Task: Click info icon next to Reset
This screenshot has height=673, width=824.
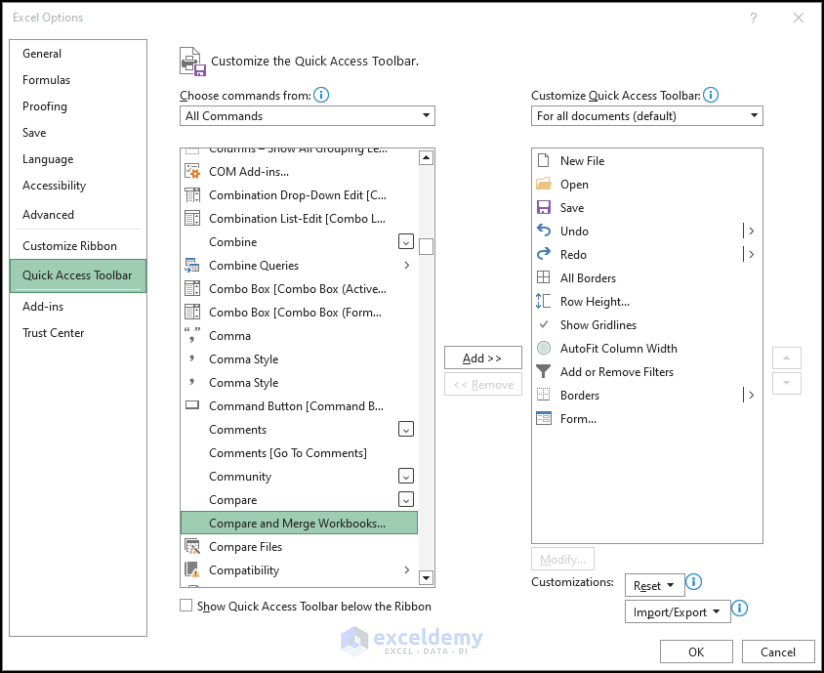Action: 694,582
